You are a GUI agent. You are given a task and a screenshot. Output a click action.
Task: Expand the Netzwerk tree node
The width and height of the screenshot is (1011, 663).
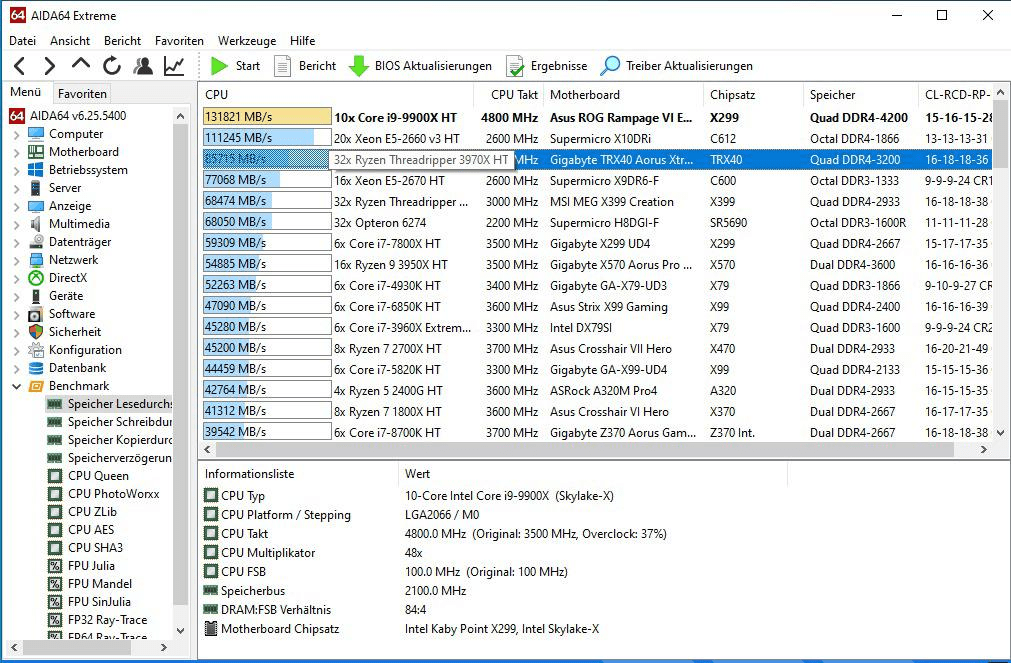click(x=17, y=260)
